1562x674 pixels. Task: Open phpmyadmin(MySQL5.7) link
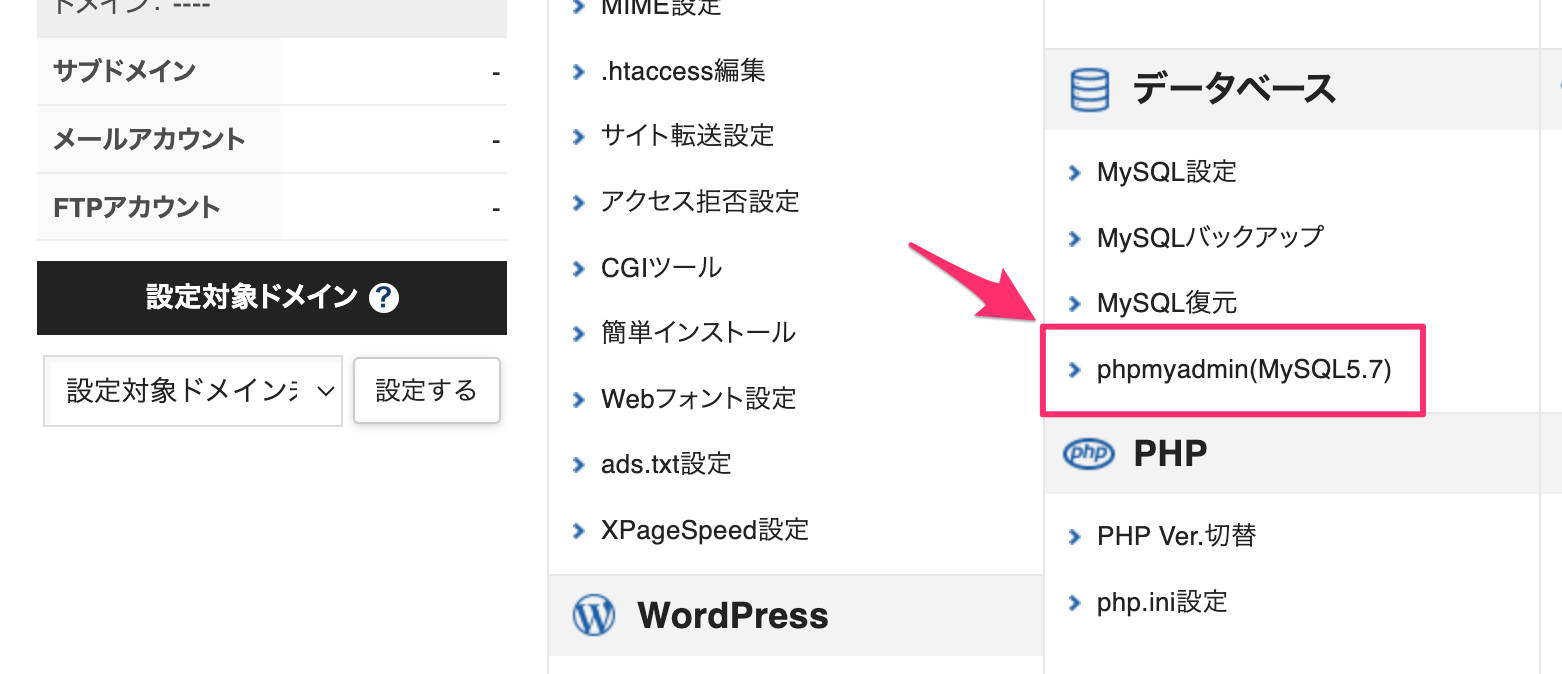click(1244, 370)
